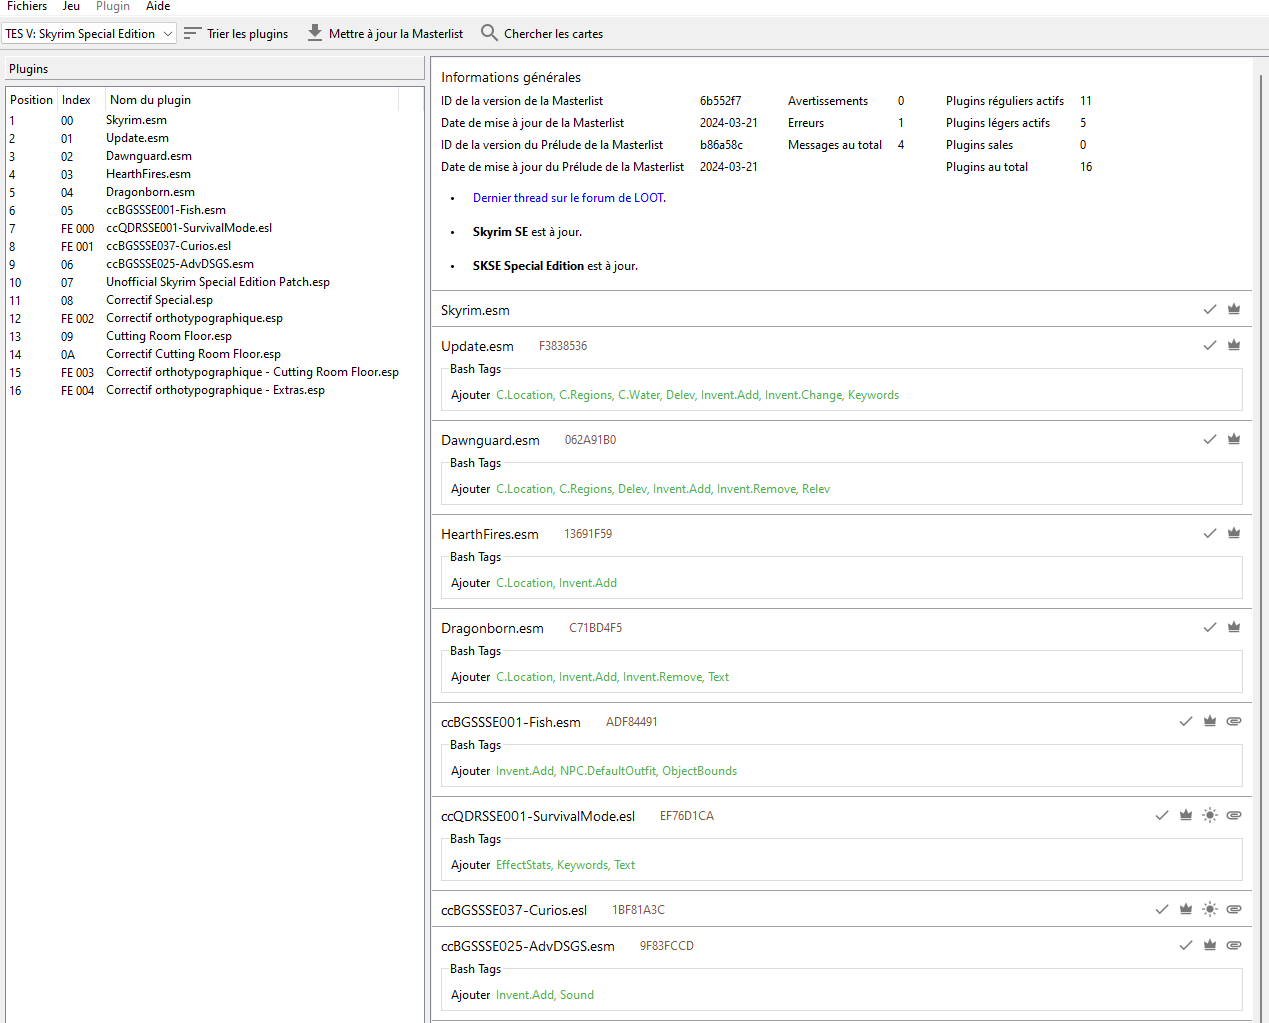Click the master crown icon on HearthFires.esm card

click(x=1234, y=533)
